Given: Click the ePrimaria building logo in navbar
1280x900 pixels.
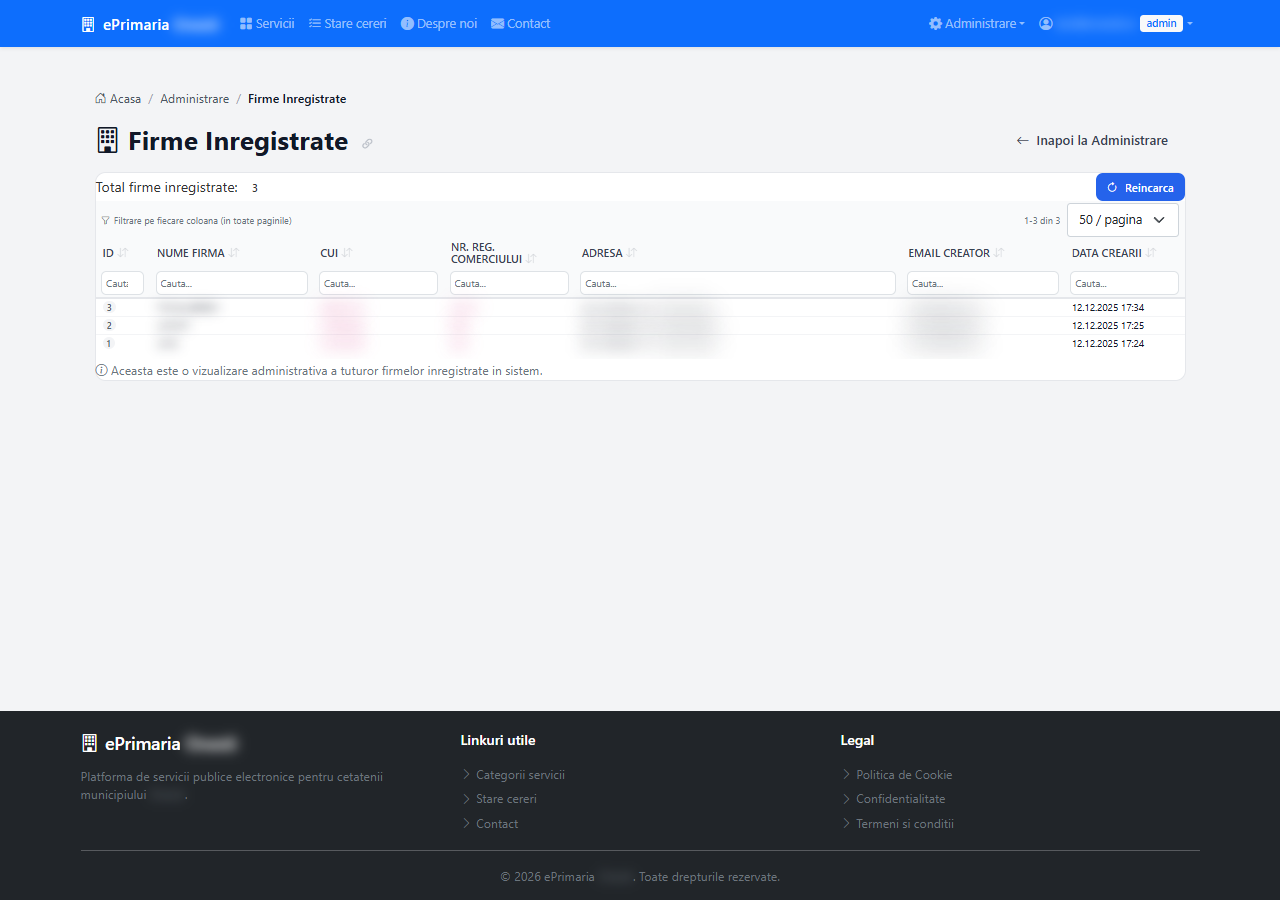Looking at the screenshot, I should [88, 24].
